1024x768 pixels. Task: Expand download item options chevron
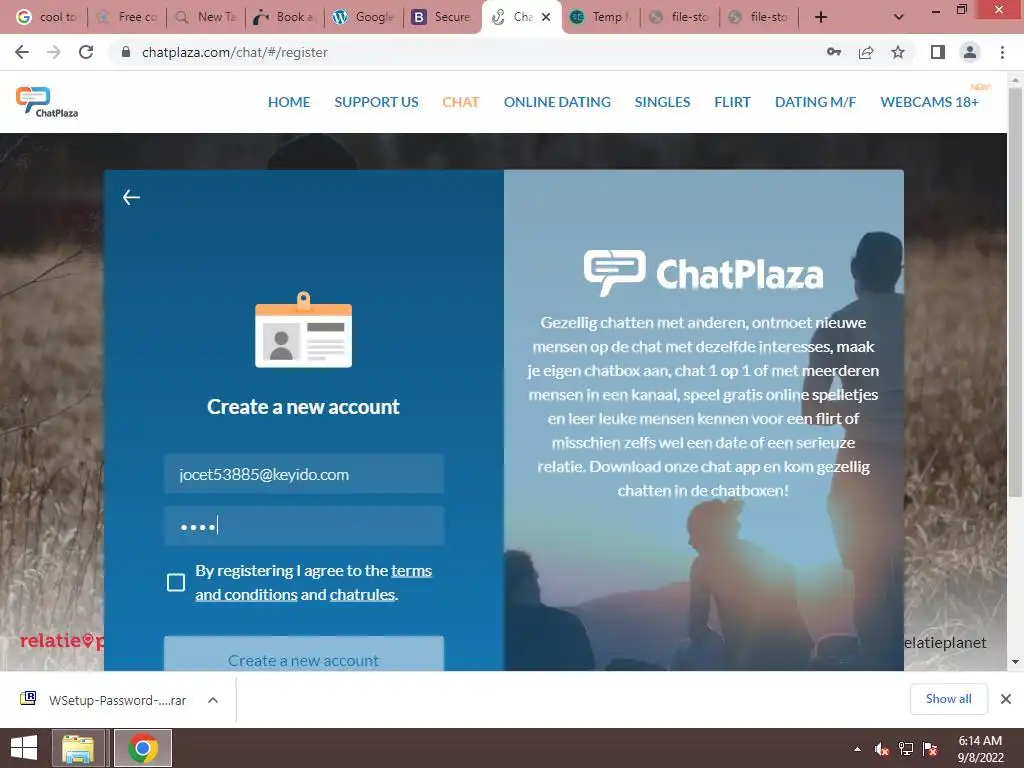point(213,699)
